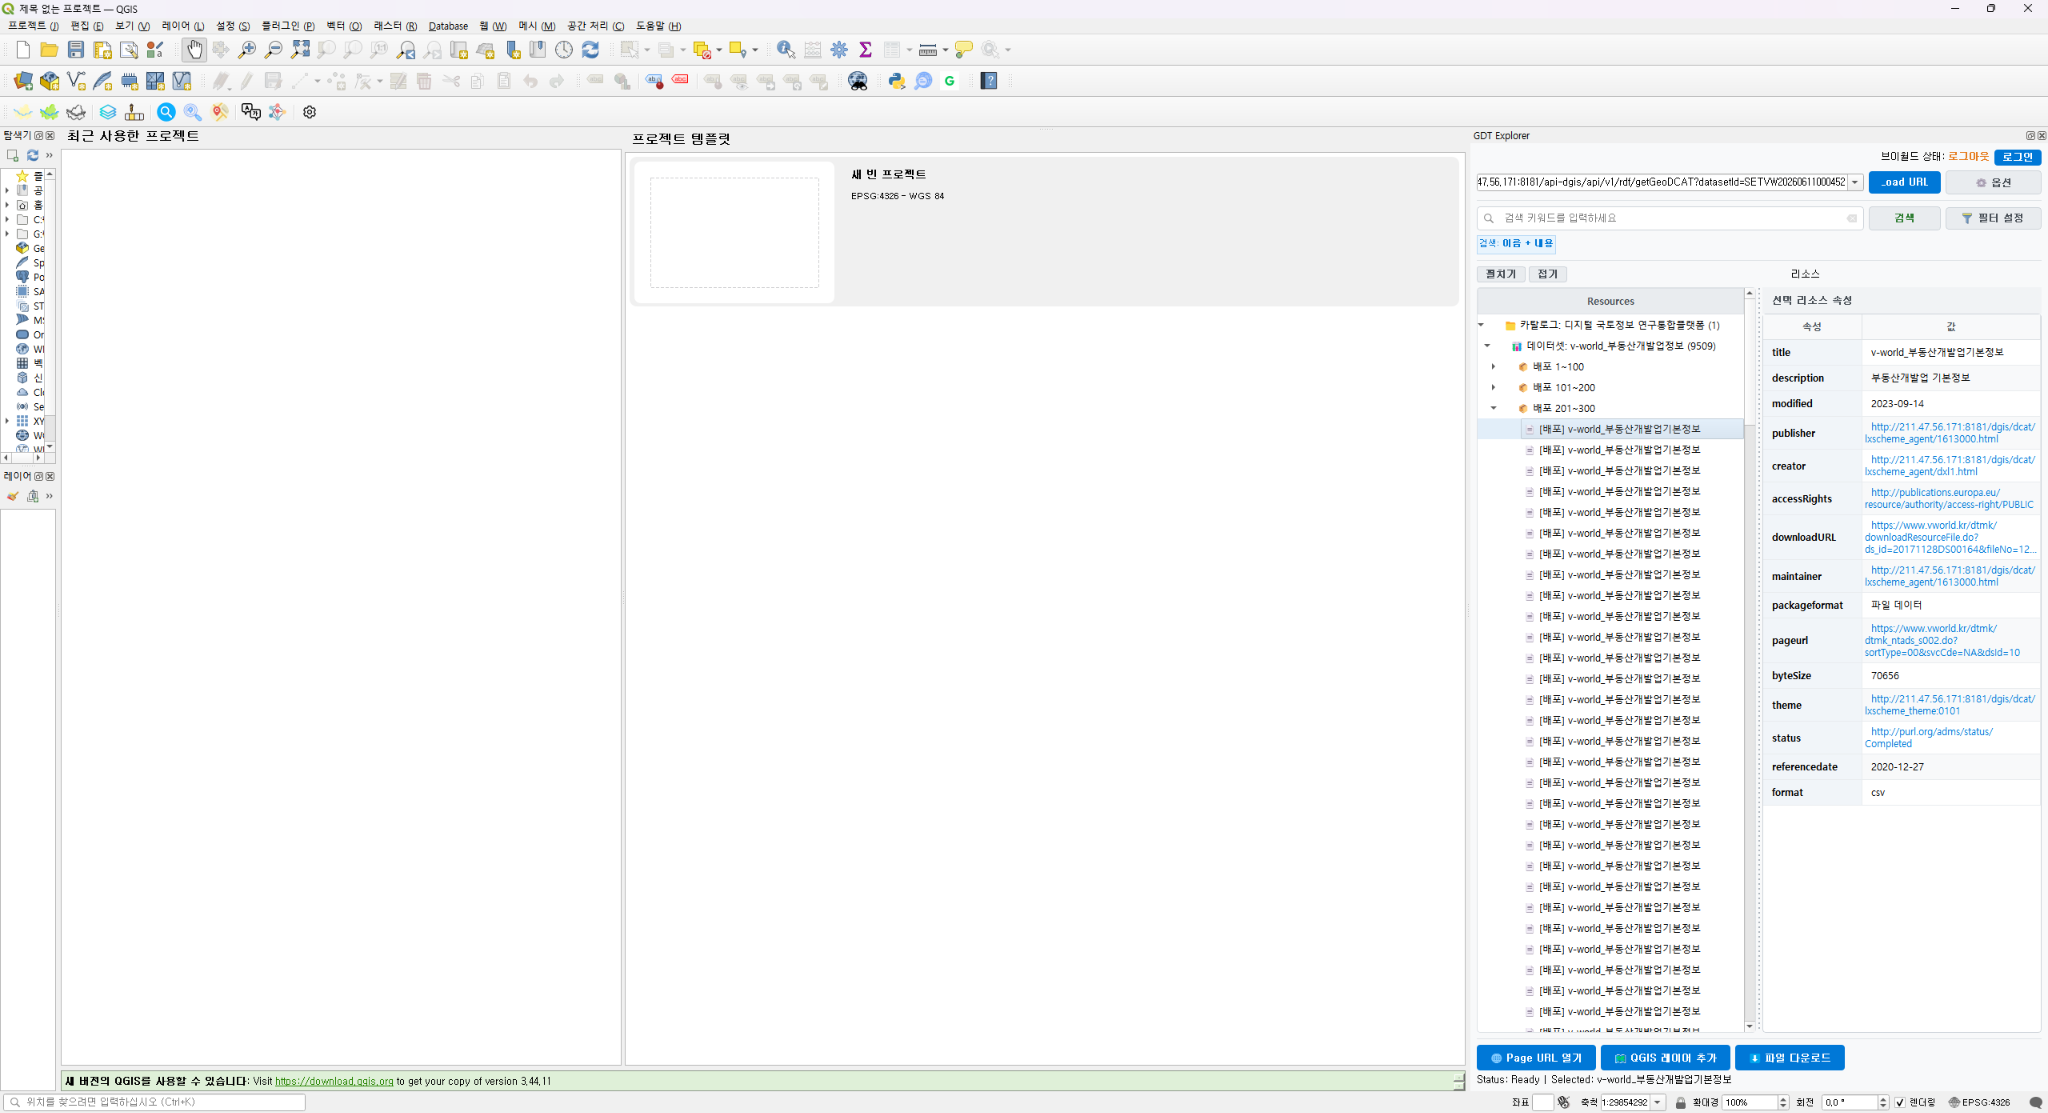Open the URL history dropdown arrow
This screenshot has height=1113, width=2048.
click(1855, 182)
